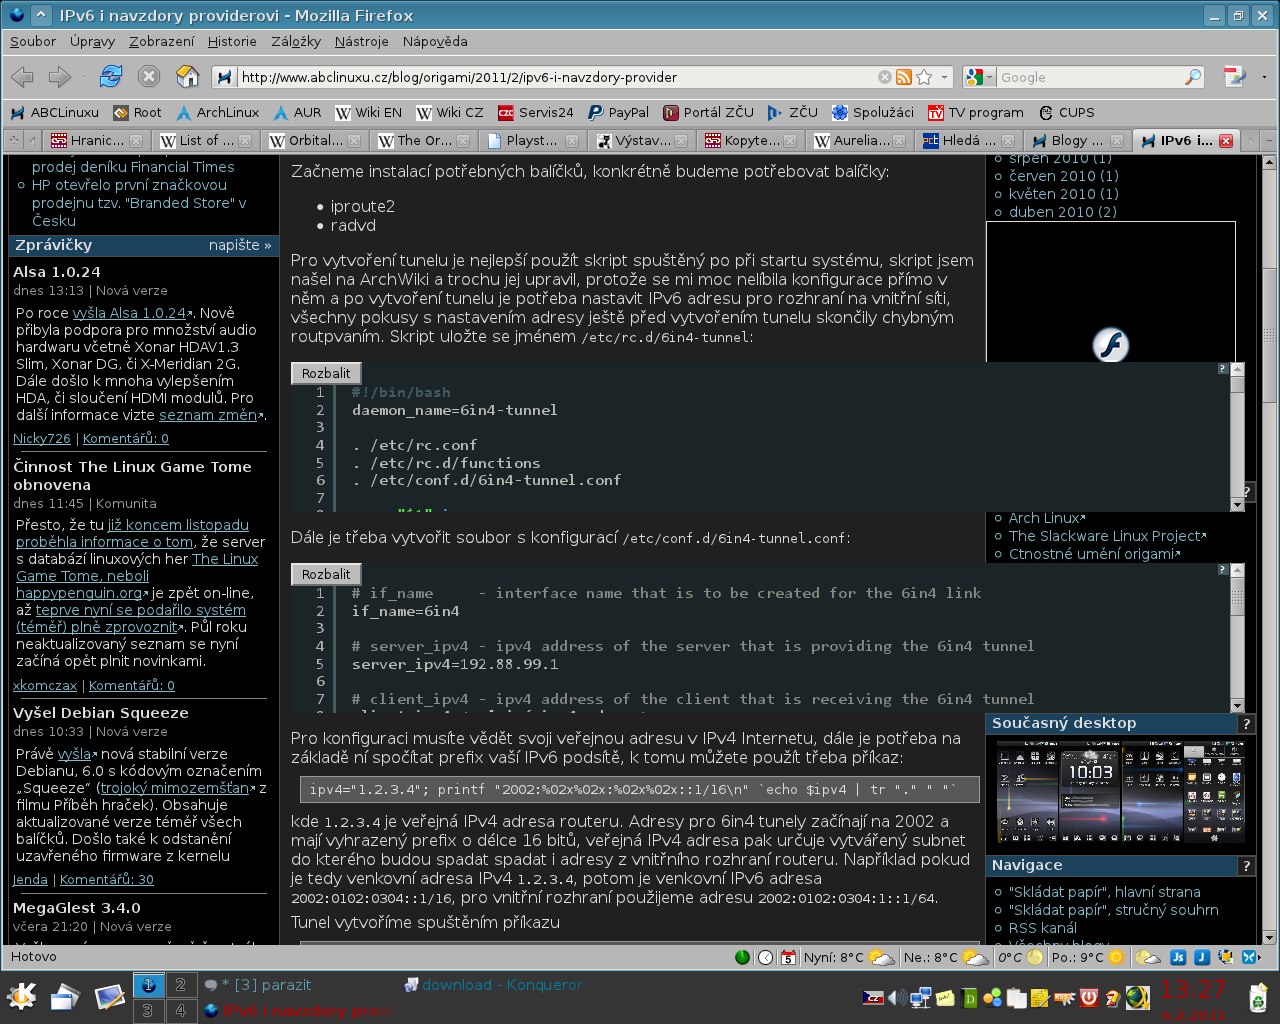Go forward to the next page

pos(60,77)
